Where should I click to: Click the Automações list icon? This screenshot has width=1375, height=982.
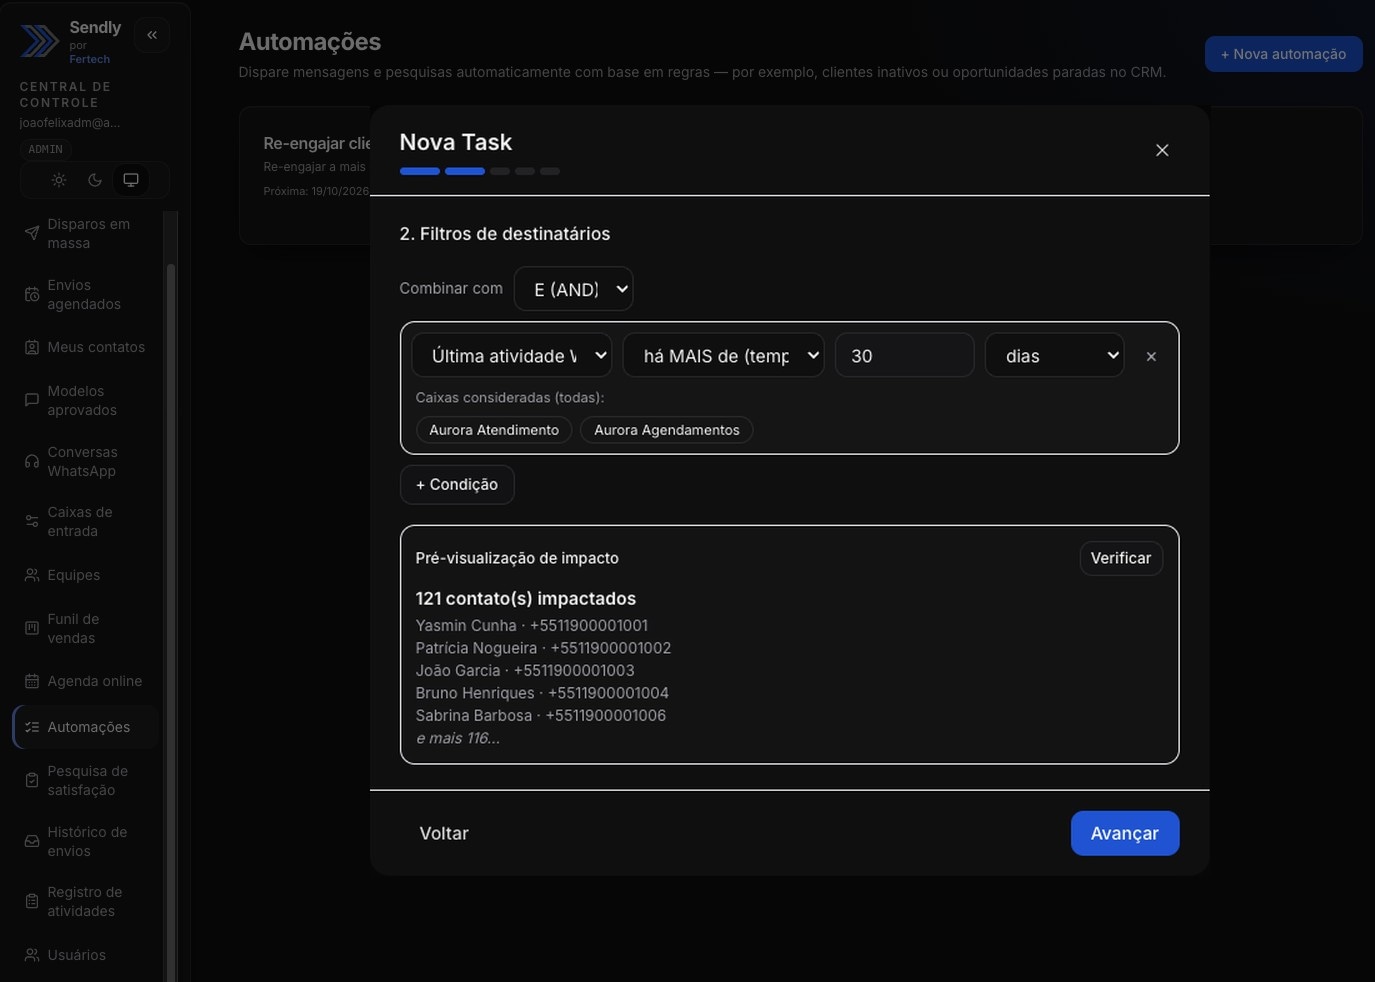(32, 727)
